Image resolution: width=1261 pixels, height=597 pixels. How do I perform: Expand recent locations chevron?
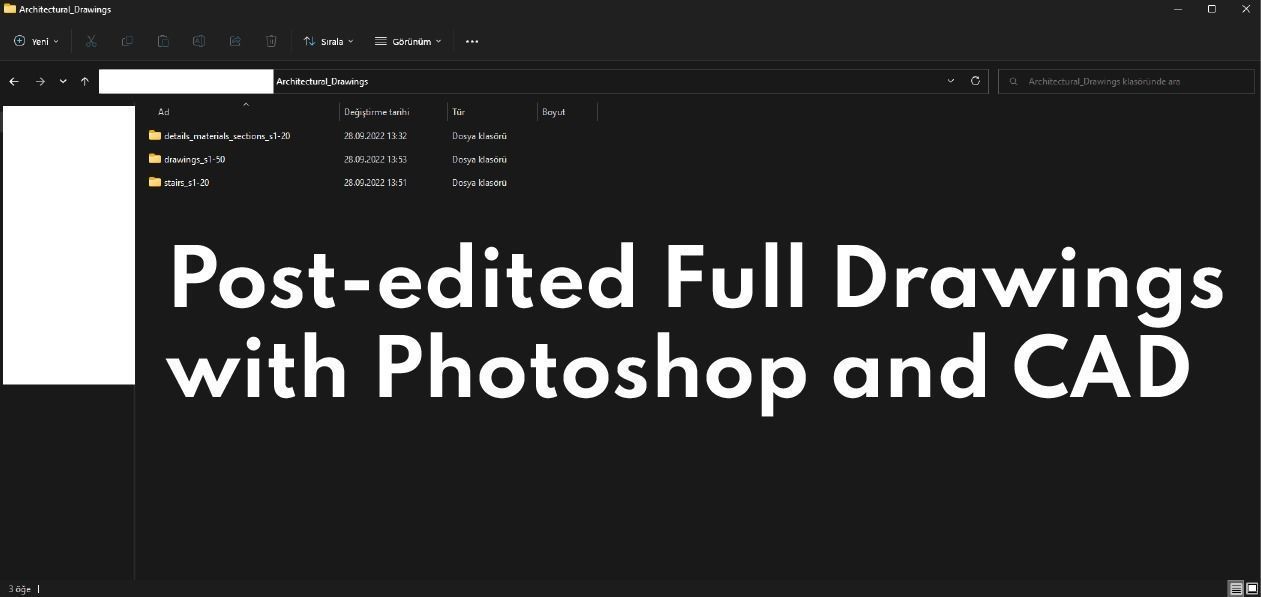click(63, 81)
